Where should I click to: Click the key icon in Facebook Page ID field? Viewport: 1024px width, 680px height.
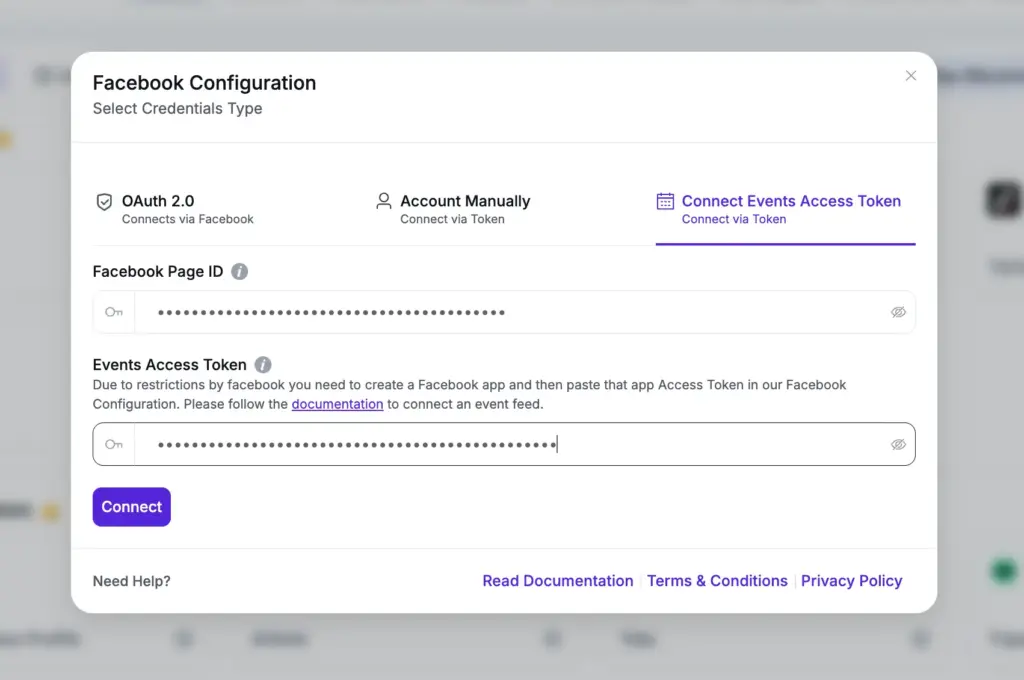click(114, 312)
